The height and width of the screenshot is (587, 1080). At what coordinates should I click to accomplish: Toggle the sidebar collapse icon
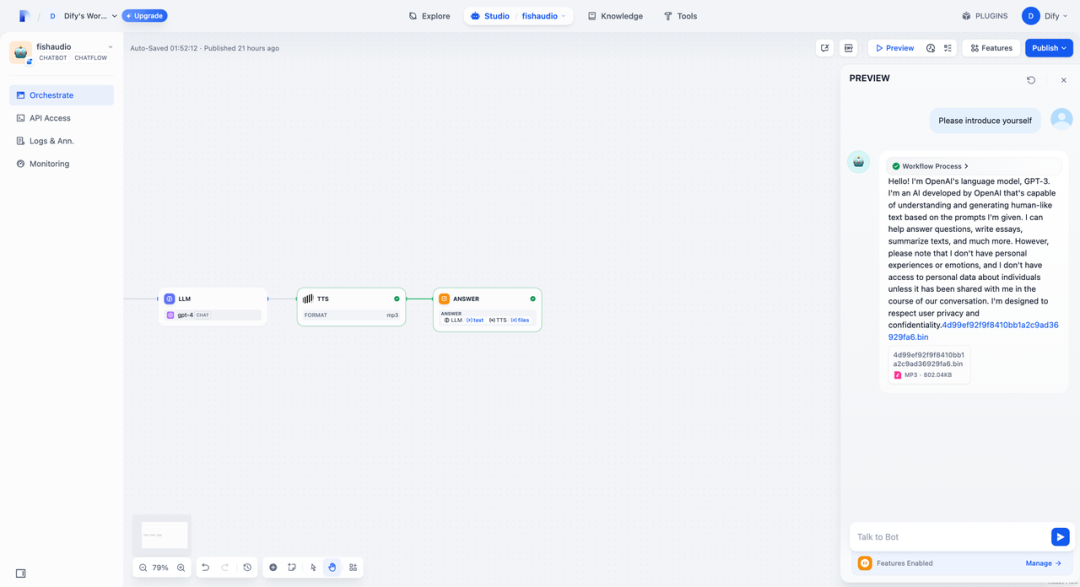tap(20, 573)
